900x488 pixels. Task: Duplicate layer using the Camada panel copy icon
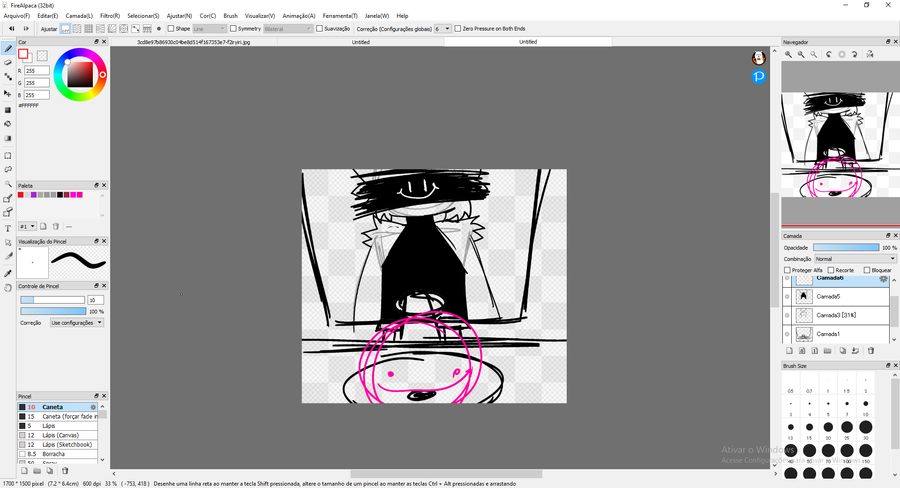[843, 351]
